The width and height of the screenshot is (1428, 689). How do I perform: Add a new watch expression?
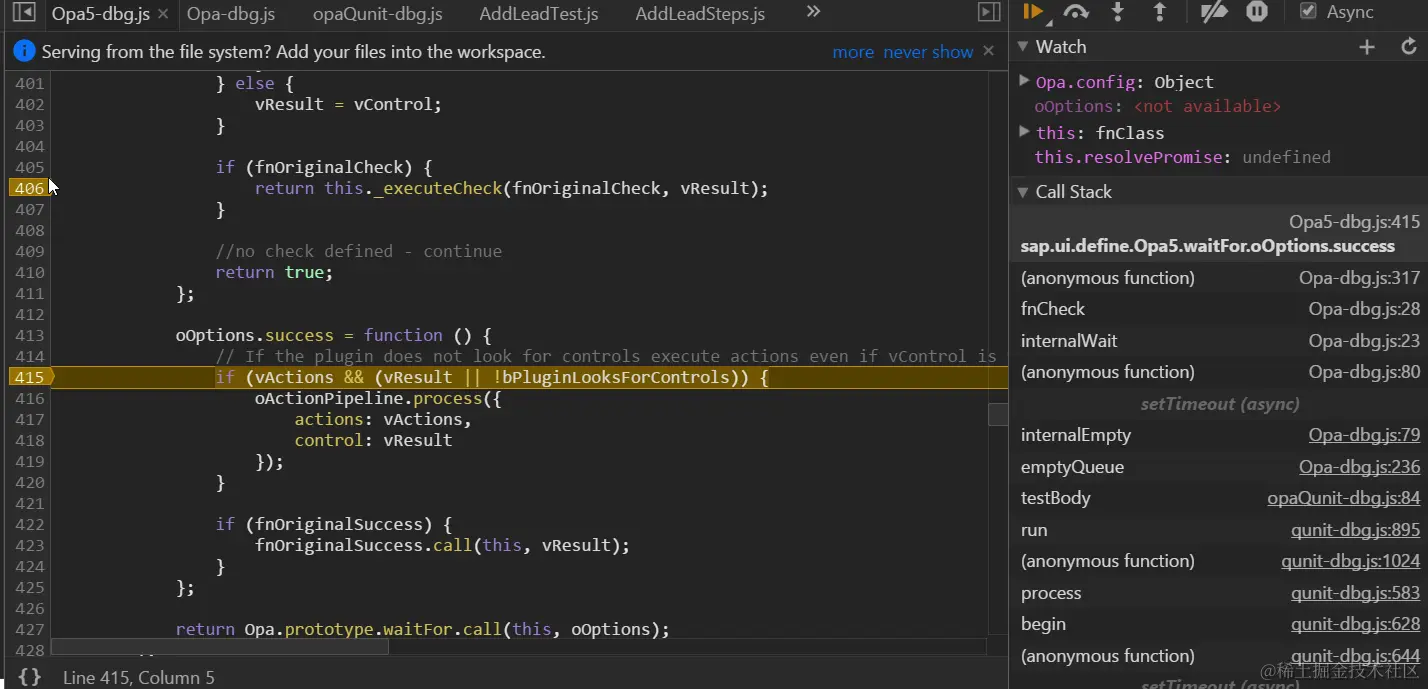coord(1367,47)
